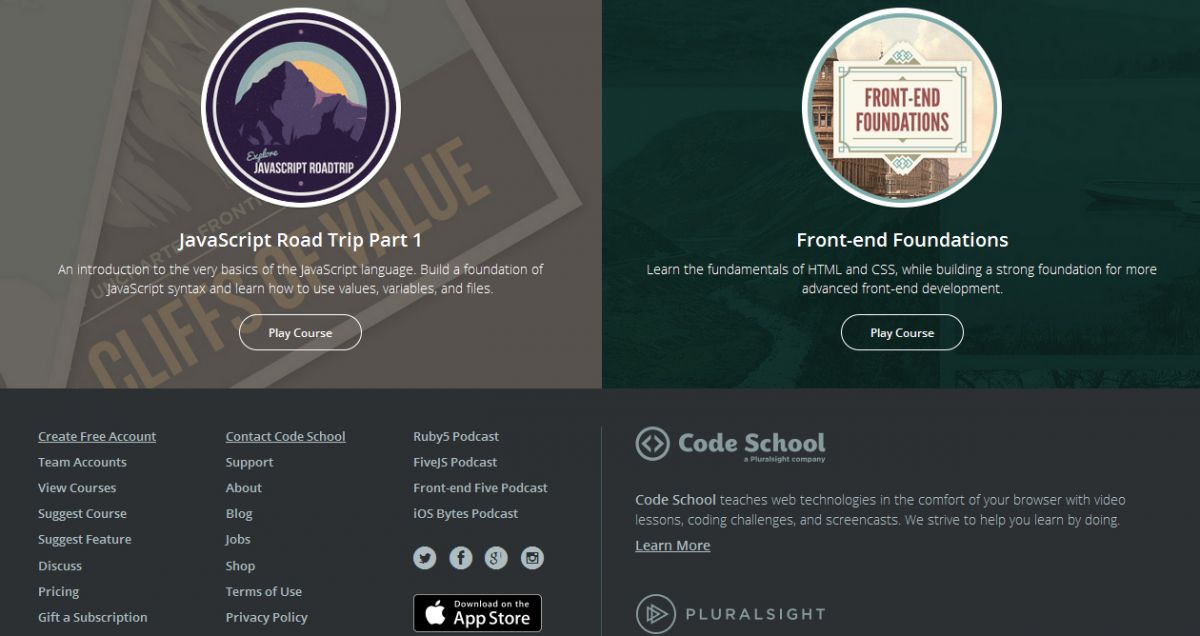This screenshot has height=636, width=1200.
Task: Select the JavaScript Roadtrip course badge
Action: pyautogui.click(x=301, y=106)
